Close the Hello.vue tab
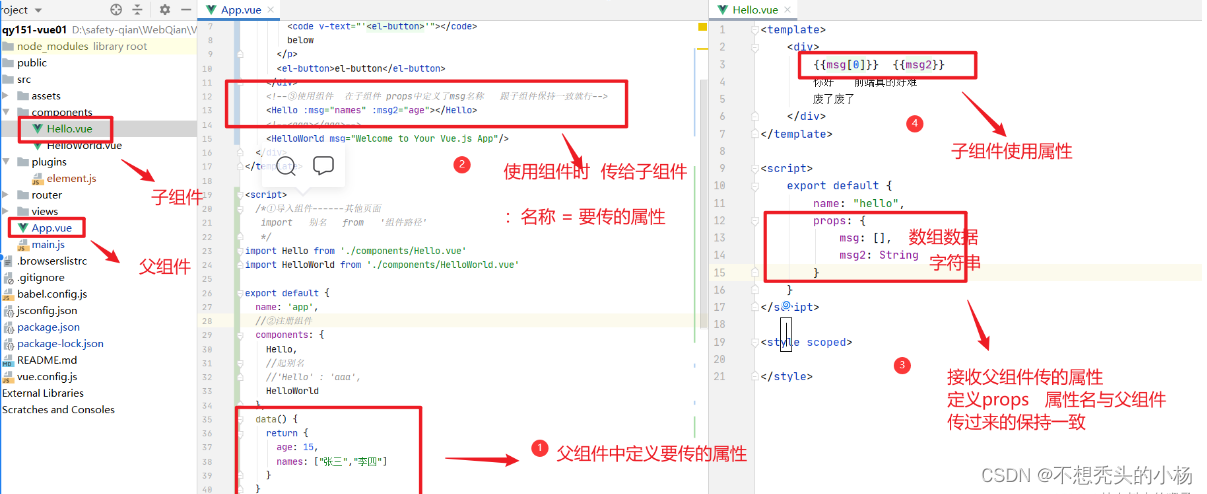 788,10
